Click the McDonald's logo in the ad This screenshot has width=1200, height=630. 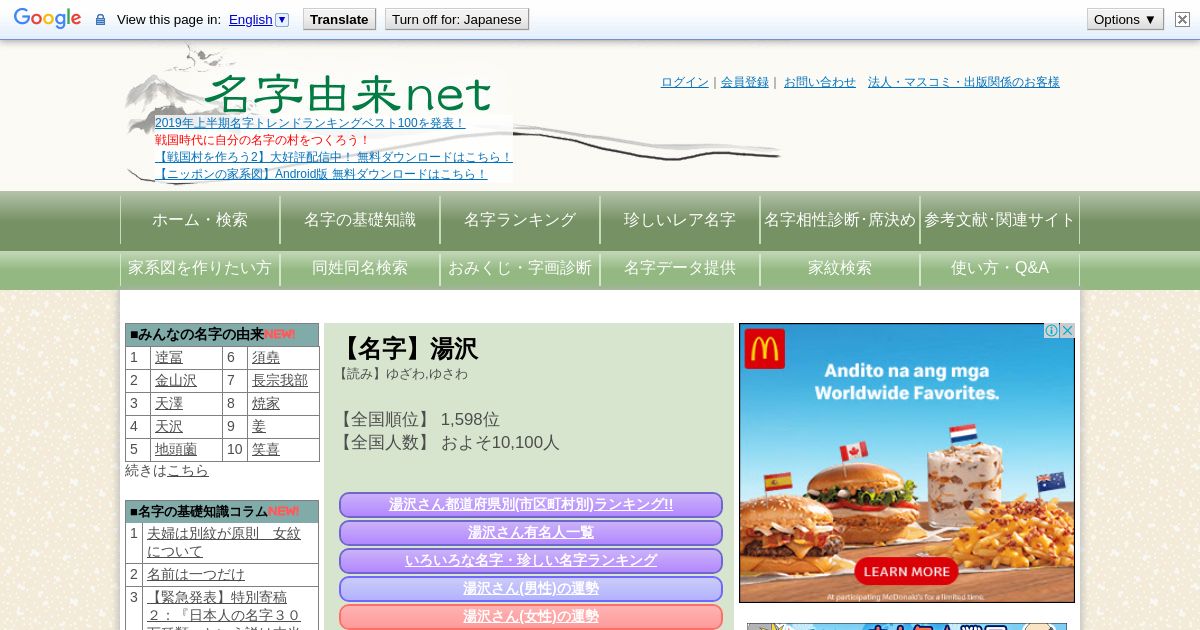[x=765, y=349]
